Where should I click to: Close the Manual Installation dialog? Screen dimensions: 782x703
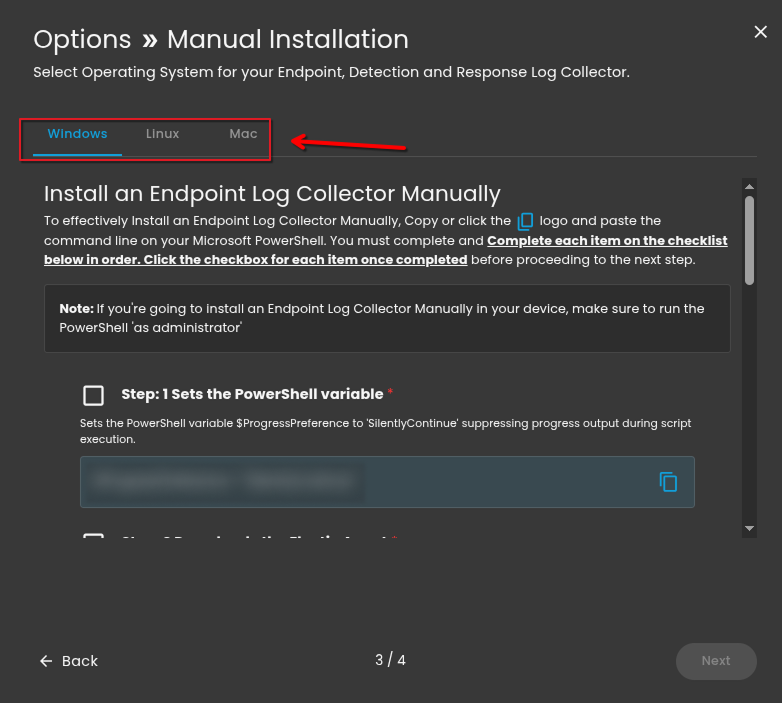click(x=760, y=32)
